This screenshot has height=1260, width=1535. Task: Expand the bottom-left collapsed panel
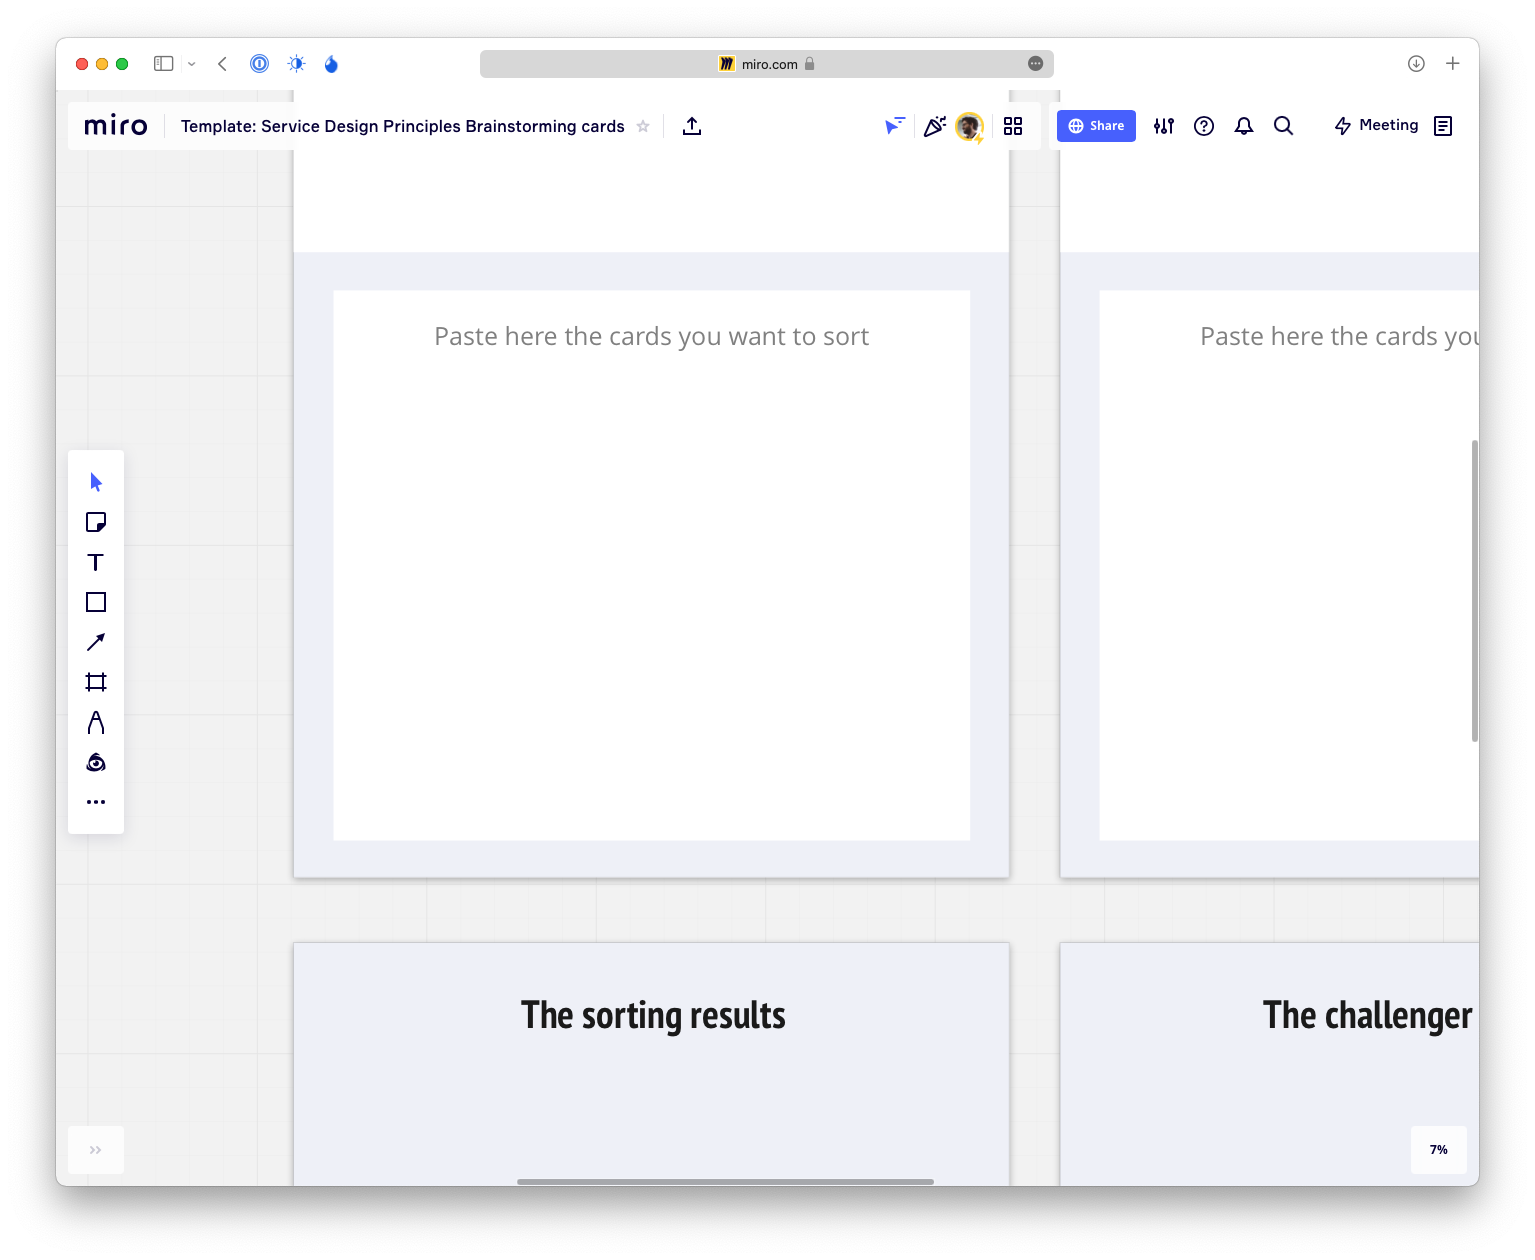tap(96, 1150)
